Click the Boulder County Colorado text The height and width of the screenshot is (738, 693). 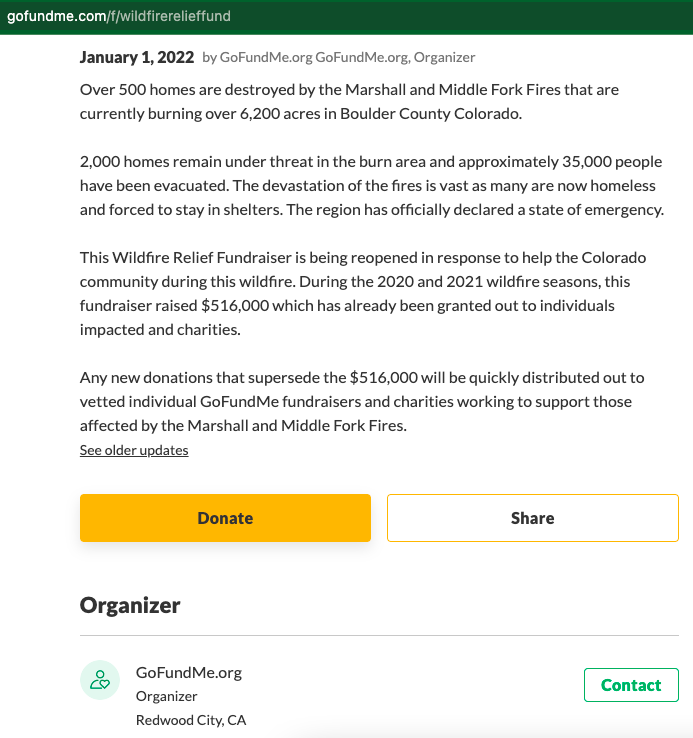point(431,113)
